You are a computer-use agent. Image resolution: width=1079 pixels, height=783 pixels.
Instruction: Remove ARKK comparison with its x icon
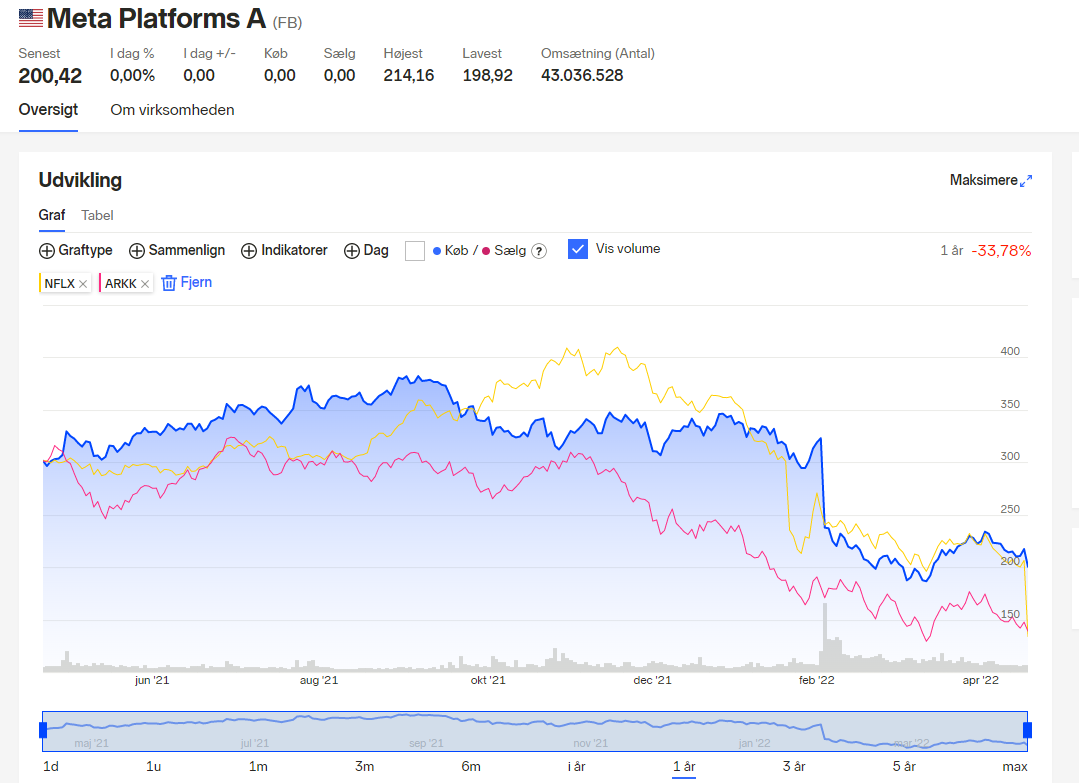pos(145,283)
